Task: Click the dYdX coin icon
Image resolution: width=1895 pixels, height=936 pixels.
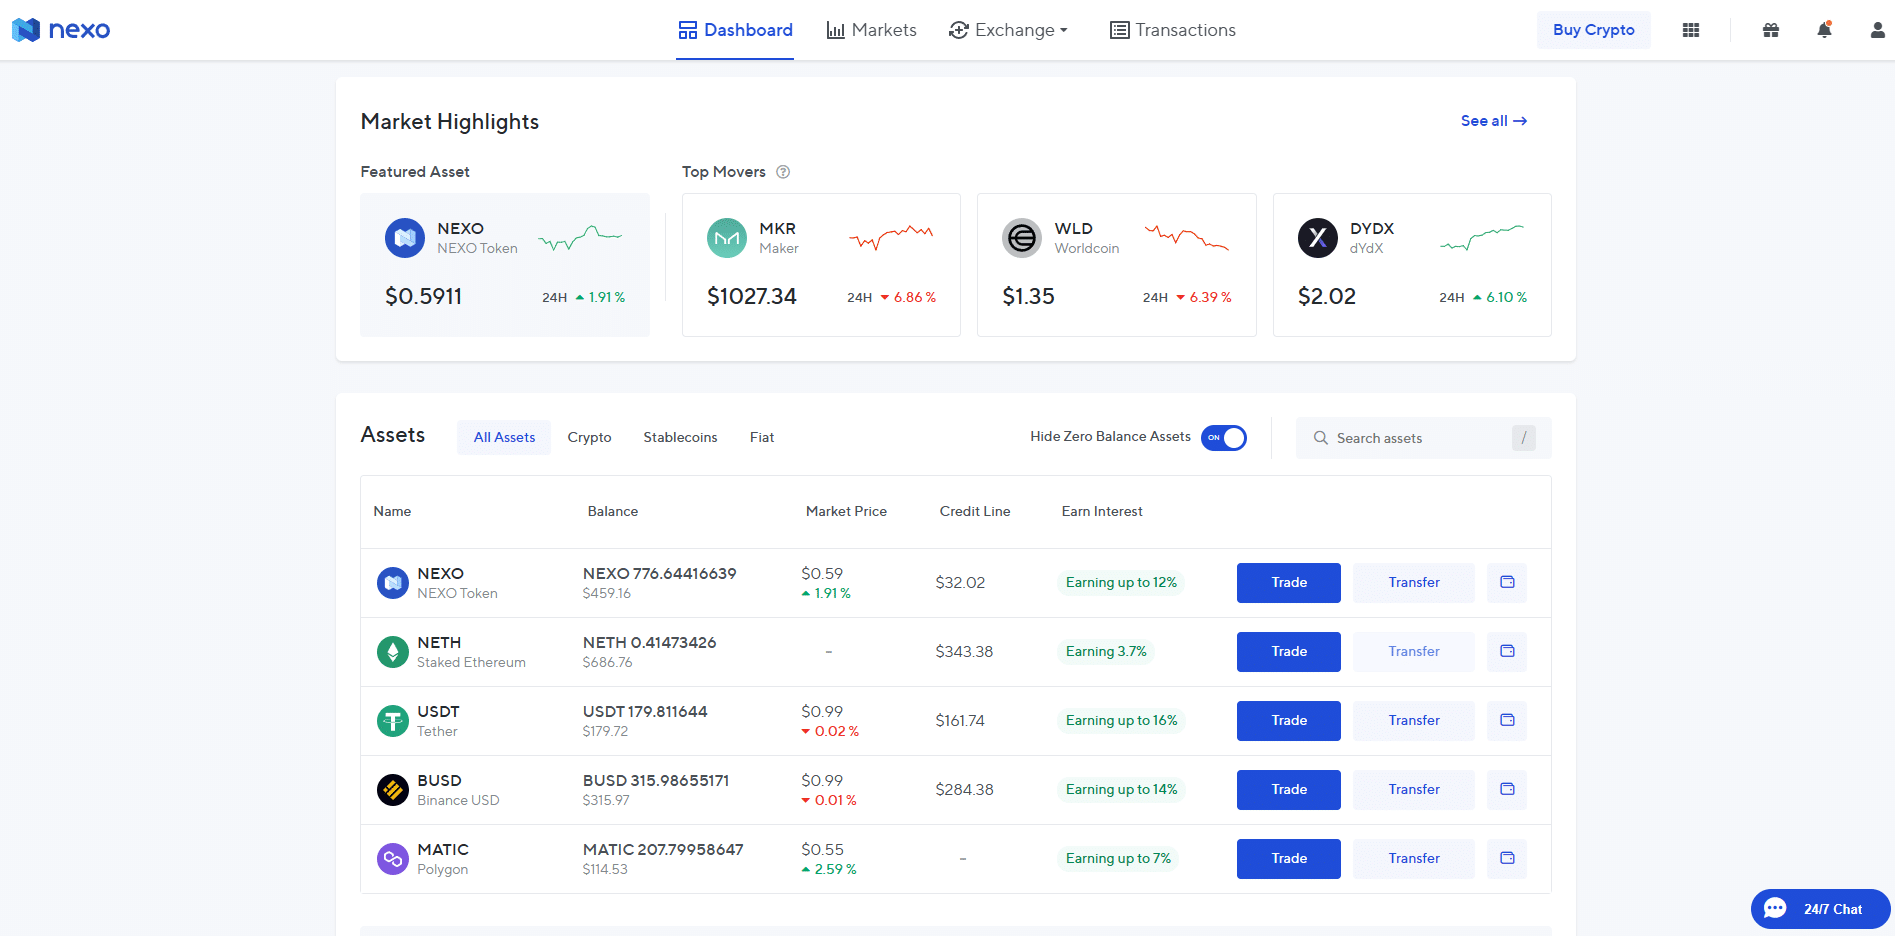Action: click(1318, 238)
